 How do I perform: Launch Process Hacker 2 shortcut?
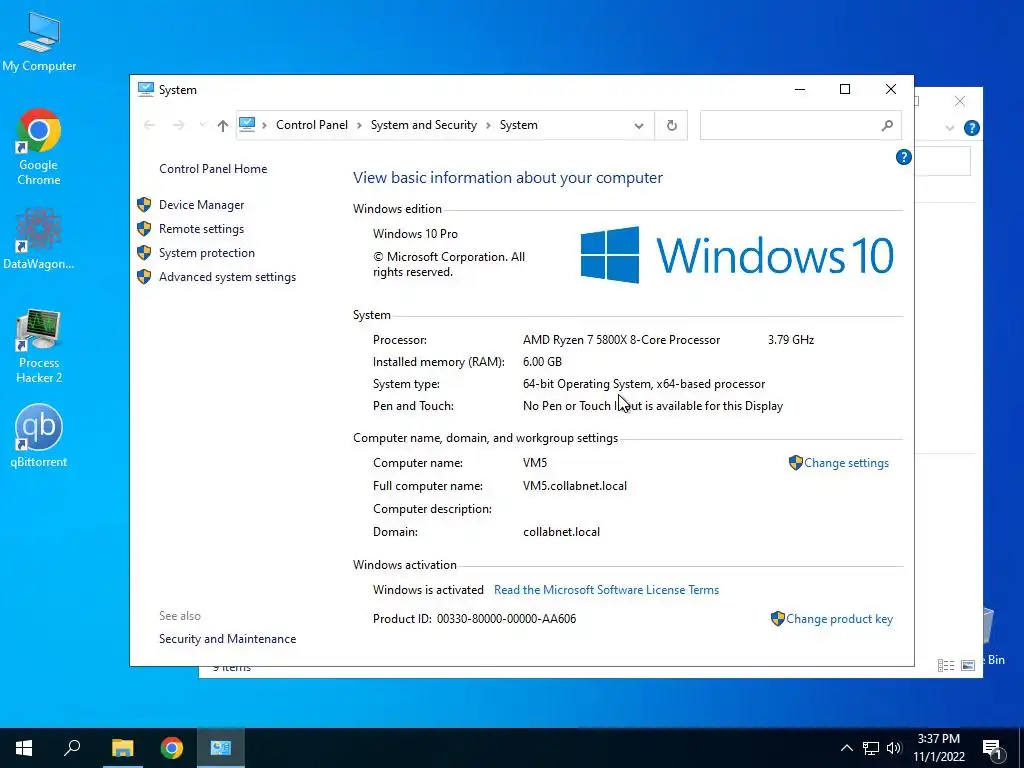pos(39,346)
